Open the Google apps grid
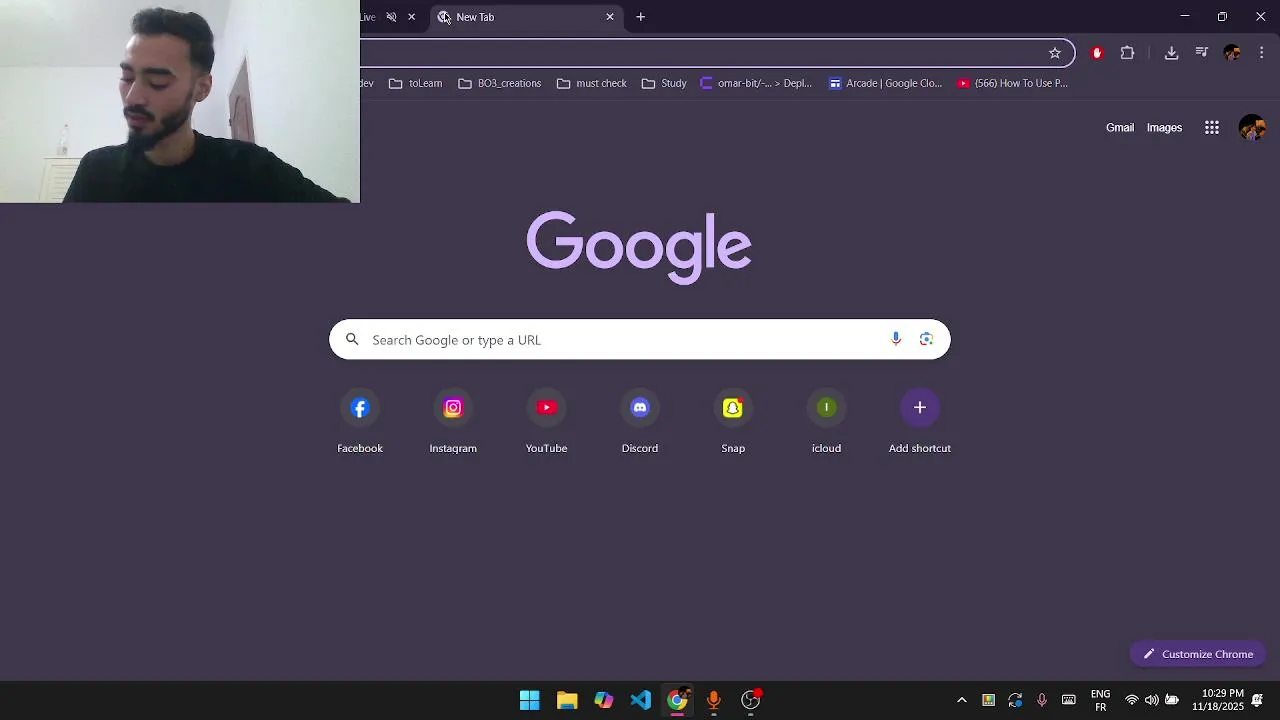1280x720 pixels. [1212, 127]
